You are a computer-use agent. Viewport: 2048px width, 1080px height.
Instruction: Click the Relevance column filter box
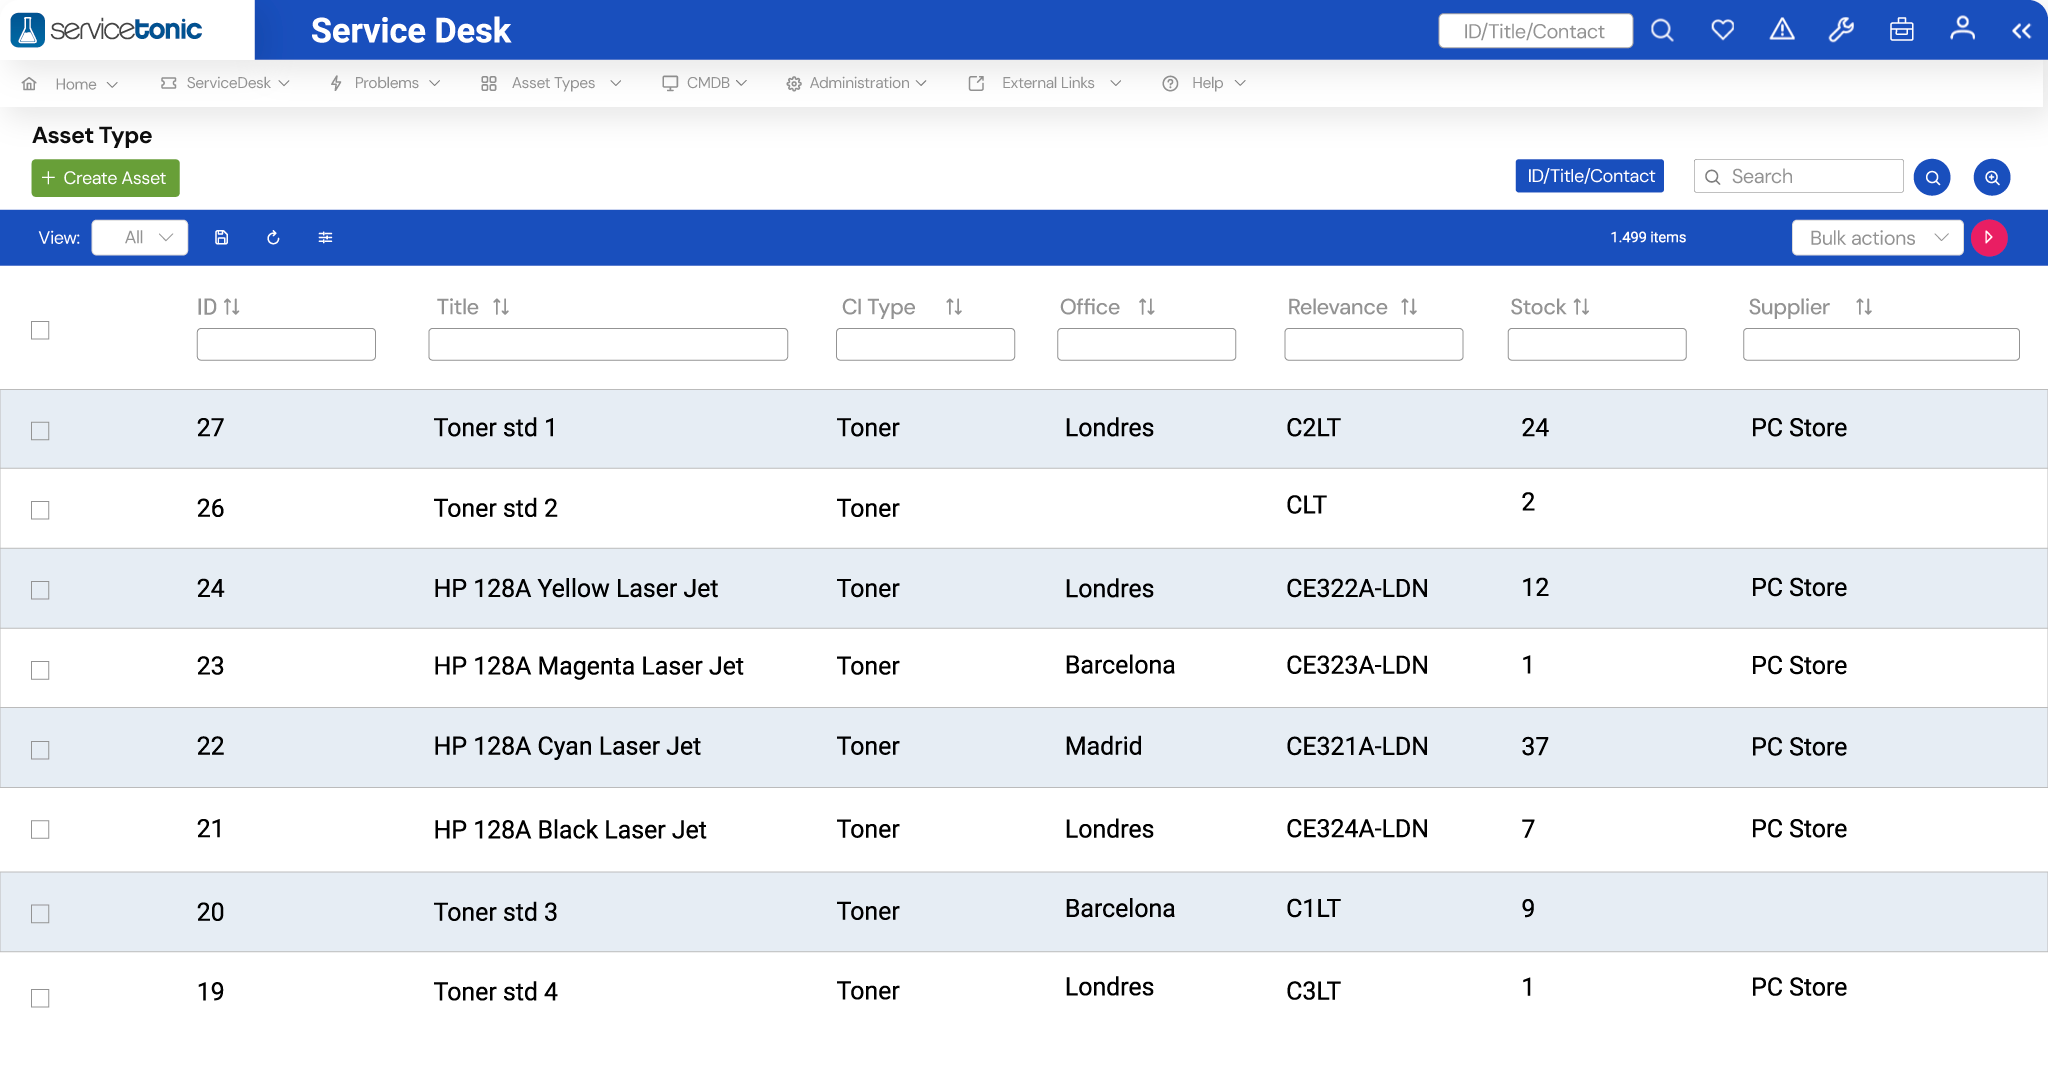pos(1374,344)
